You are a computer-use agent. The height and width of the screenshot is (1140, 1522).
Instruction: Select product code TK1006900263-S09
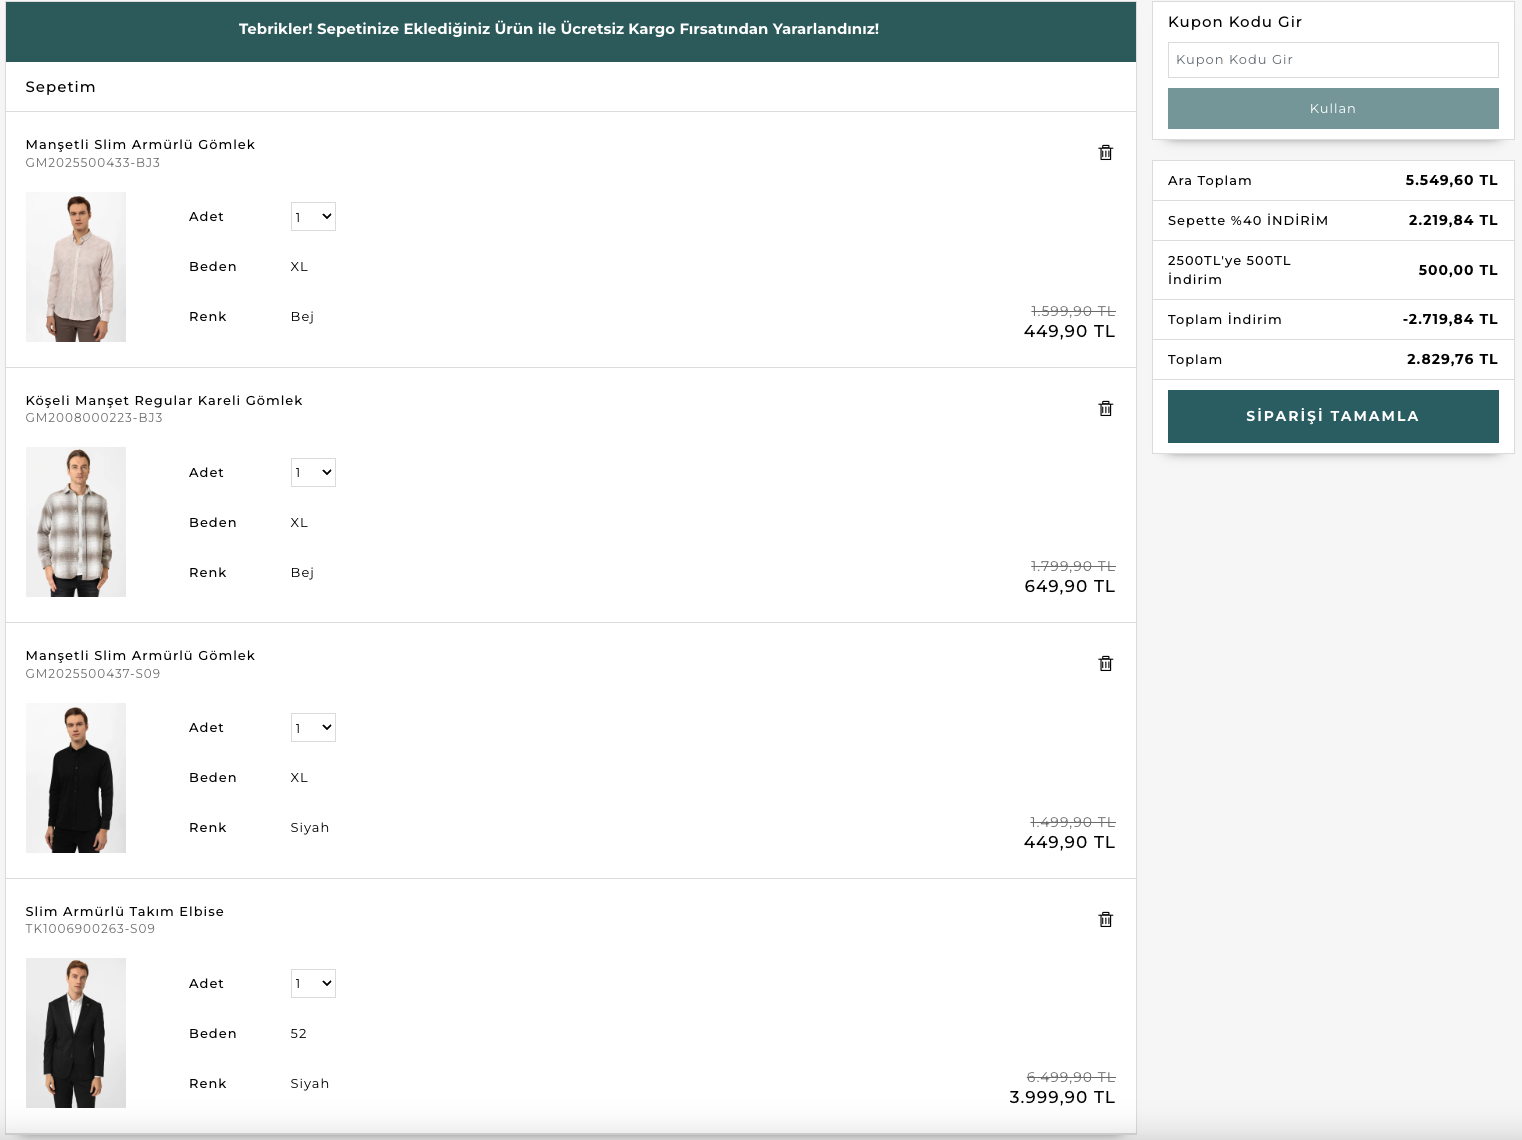tap(90, 929)
